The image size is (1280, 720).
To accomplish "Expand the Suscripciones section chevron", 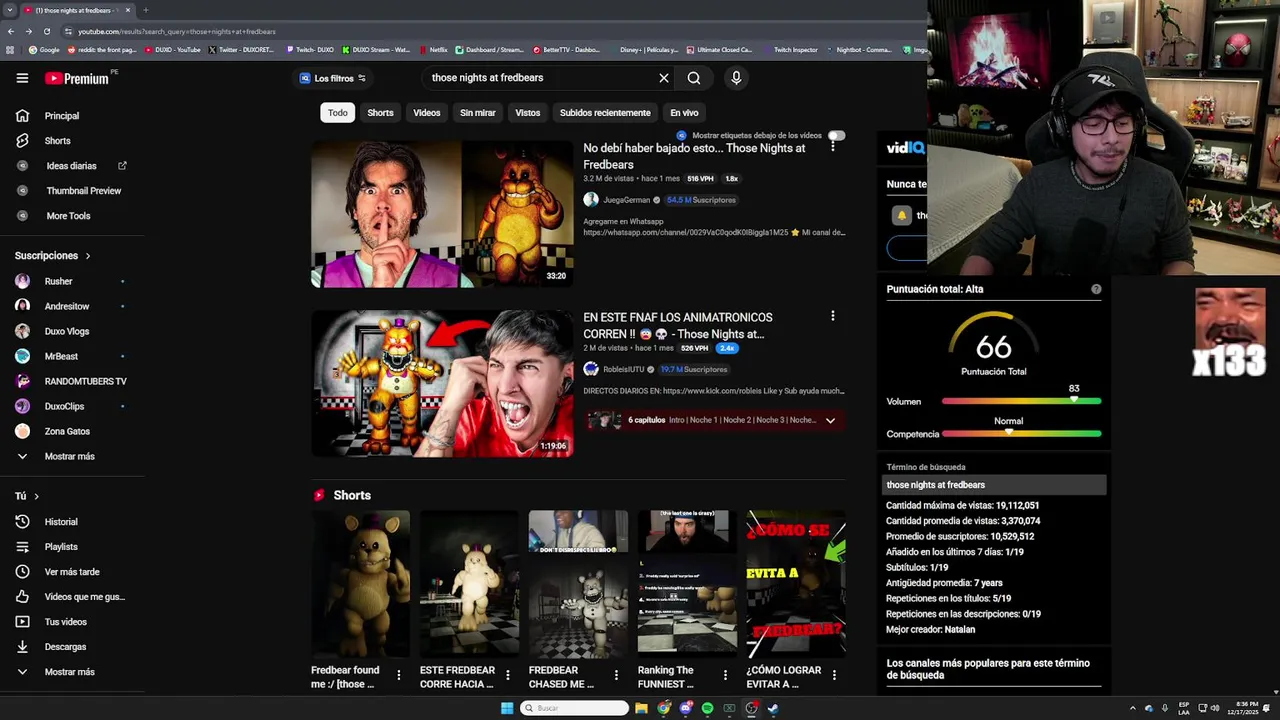I will point(88,256).
